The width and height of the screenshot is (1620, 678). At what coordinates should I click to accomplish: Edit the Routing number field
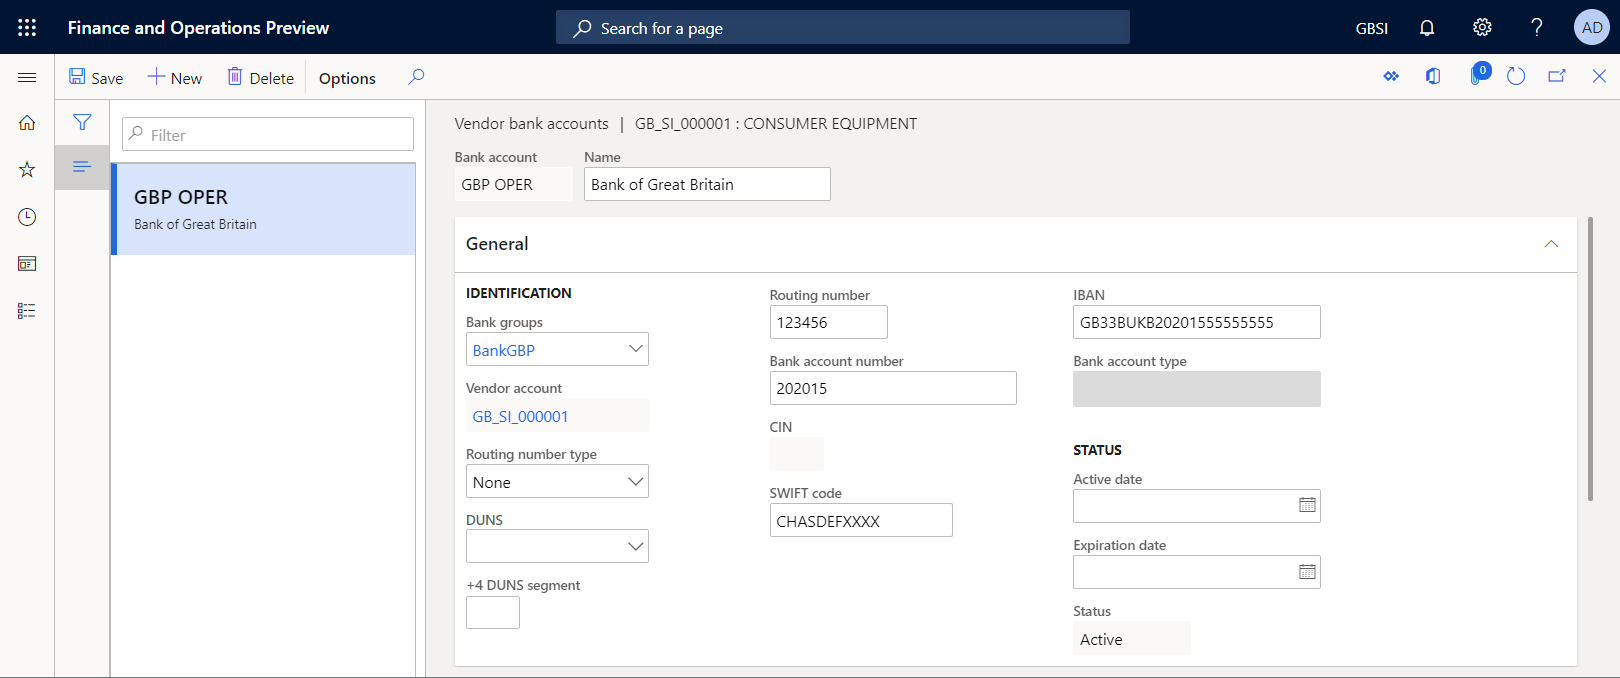point(828,322)
